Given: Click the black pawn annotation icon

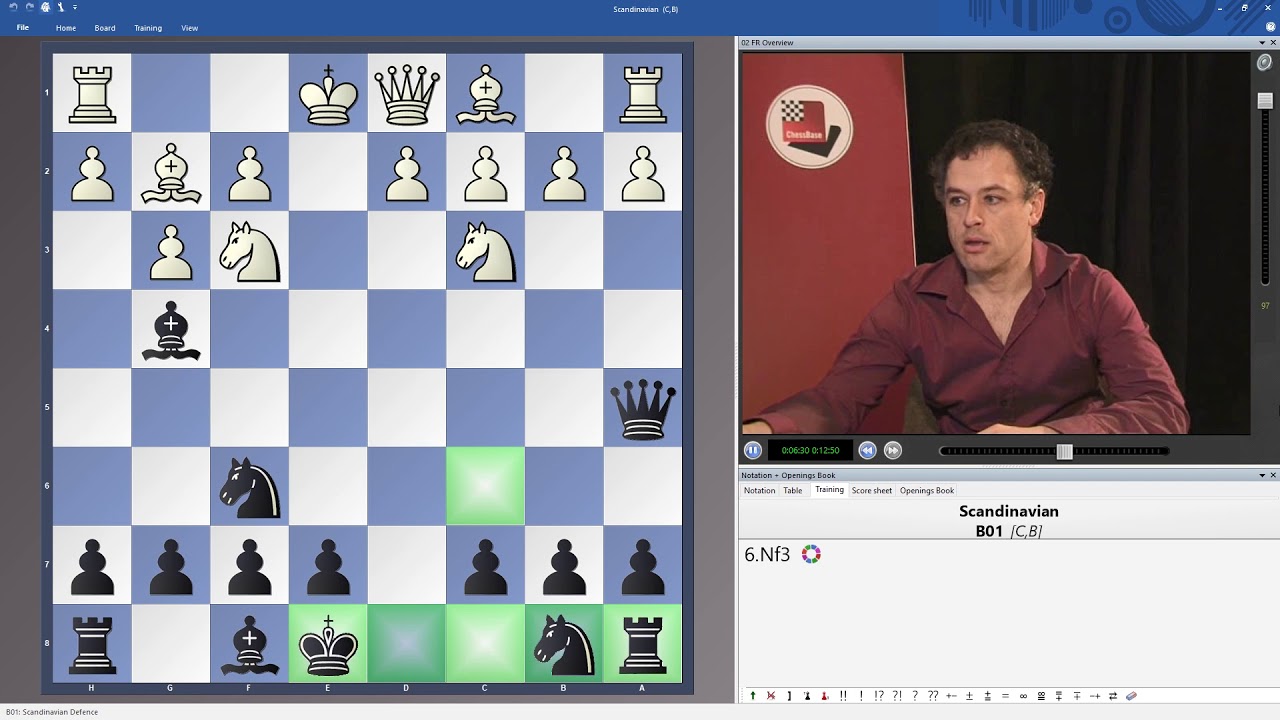Looking at the screenshot, I should 807,696.
